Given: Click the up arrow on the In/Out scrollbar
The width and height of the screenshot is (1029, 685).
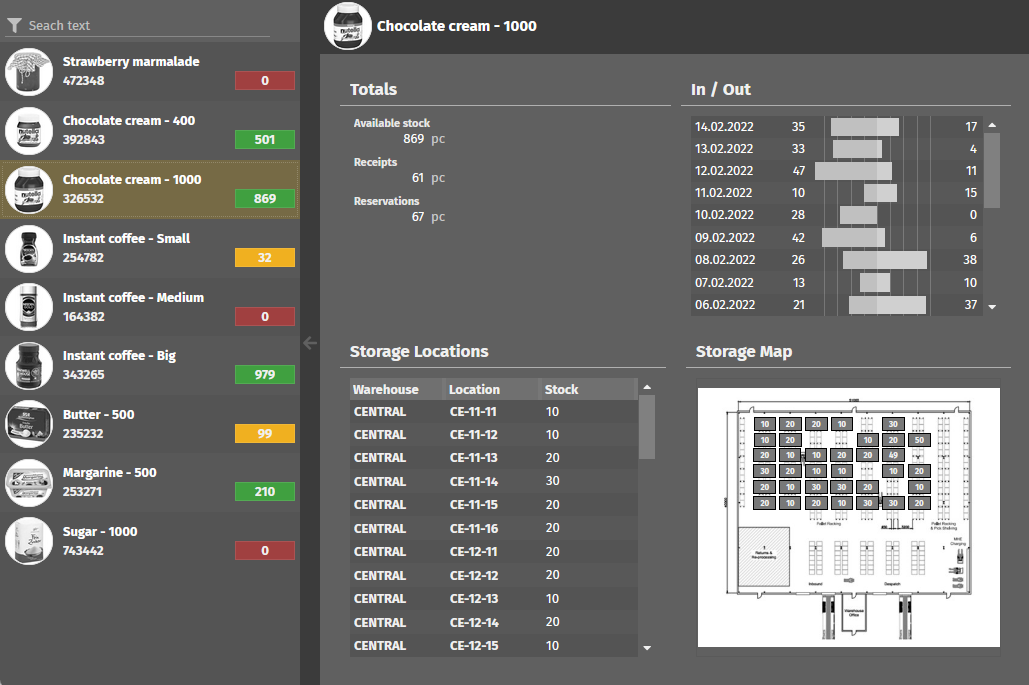Looking at the screenshot, I should pos(991,124).
